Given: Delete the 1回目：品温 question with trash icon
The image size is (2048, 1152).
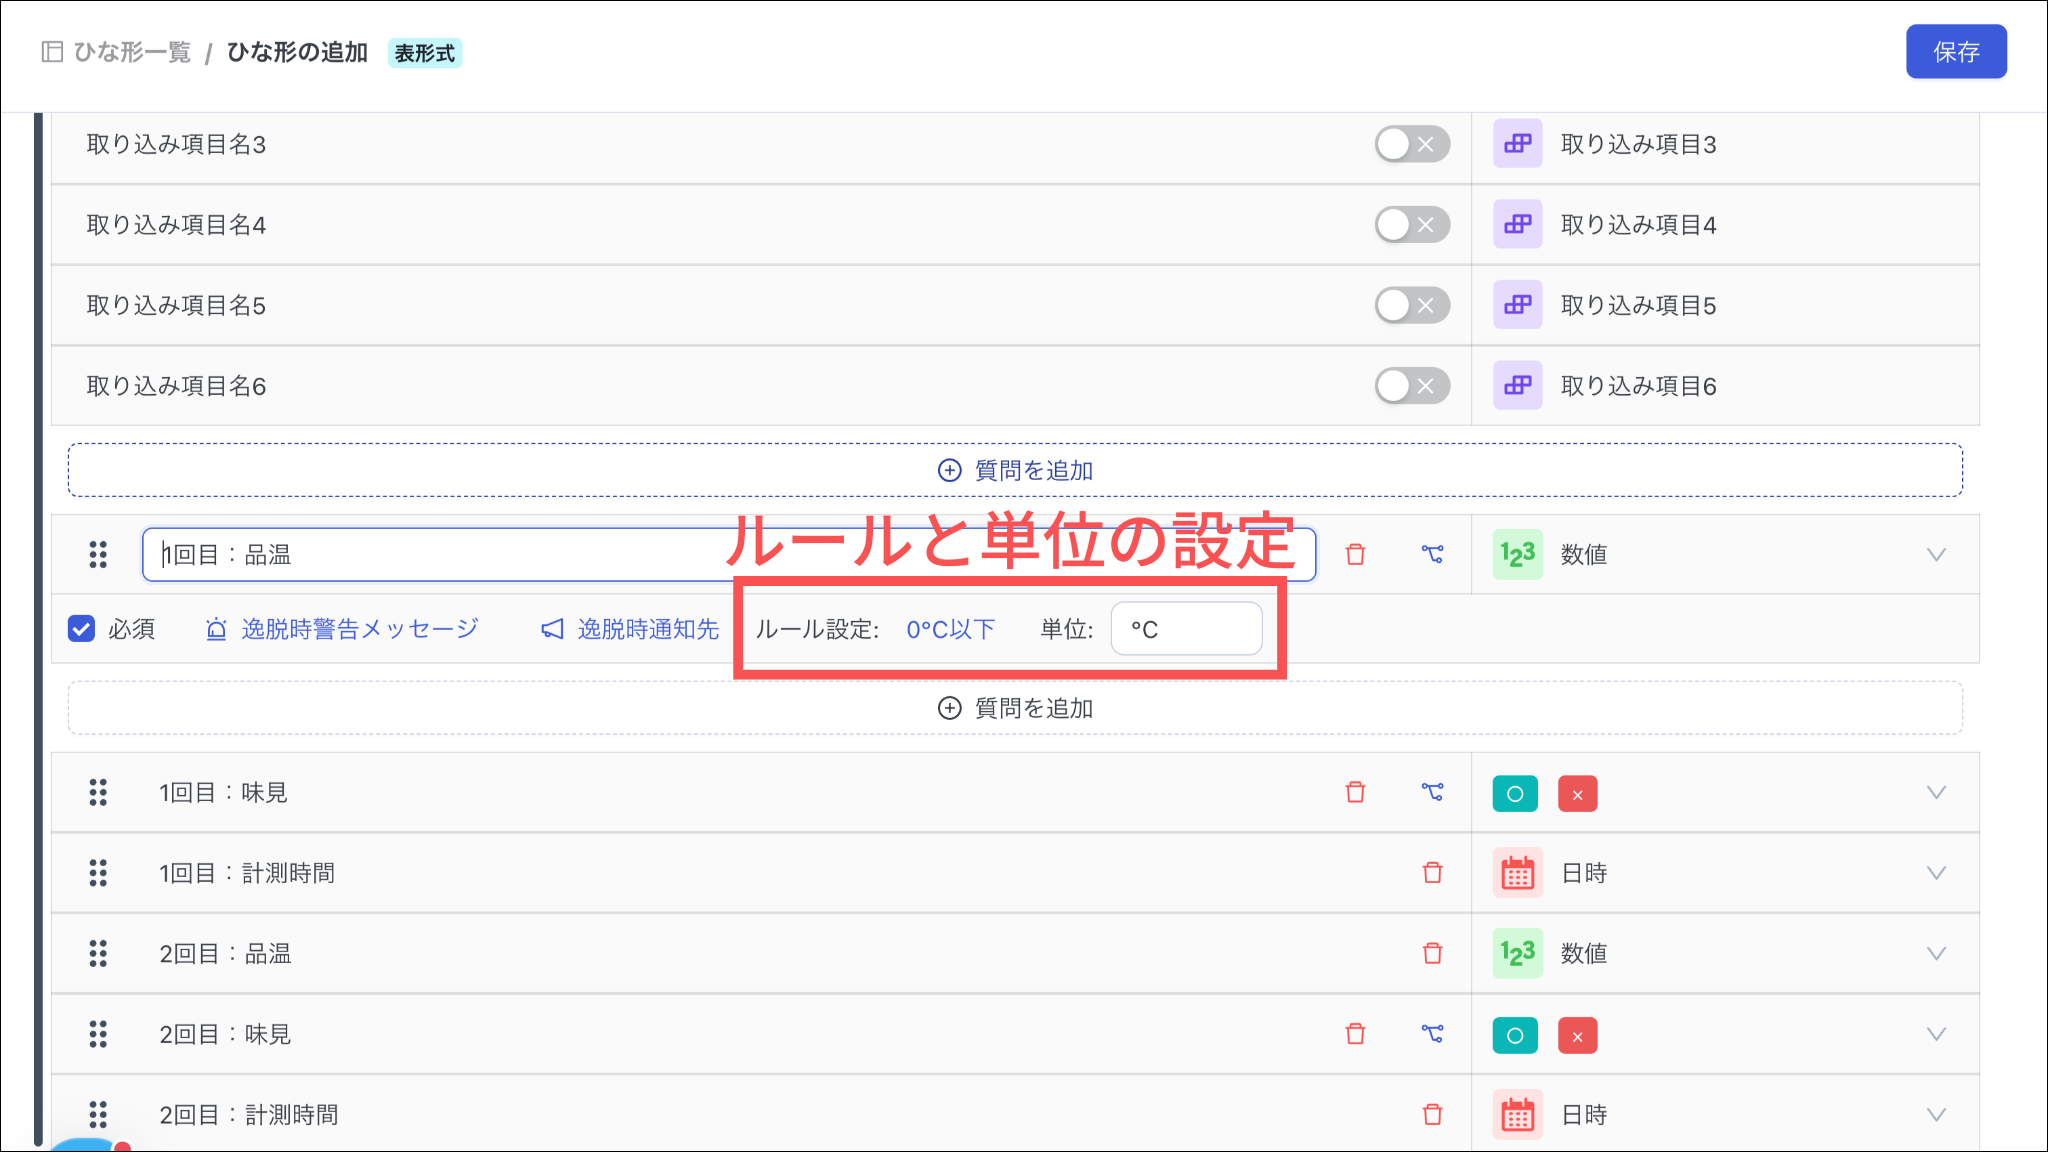Looking at the screenshot, I should tap(1355, 554).
